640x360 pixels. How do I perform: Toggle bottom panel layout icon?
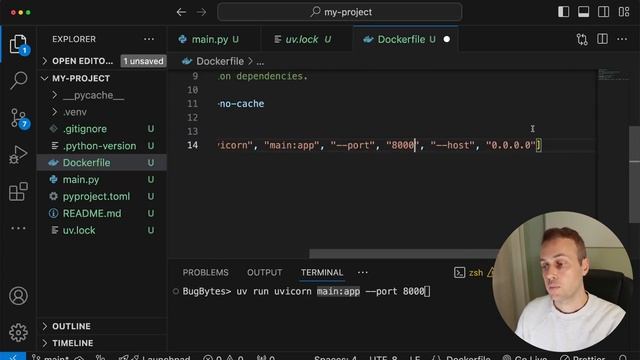tap(584, 12)
